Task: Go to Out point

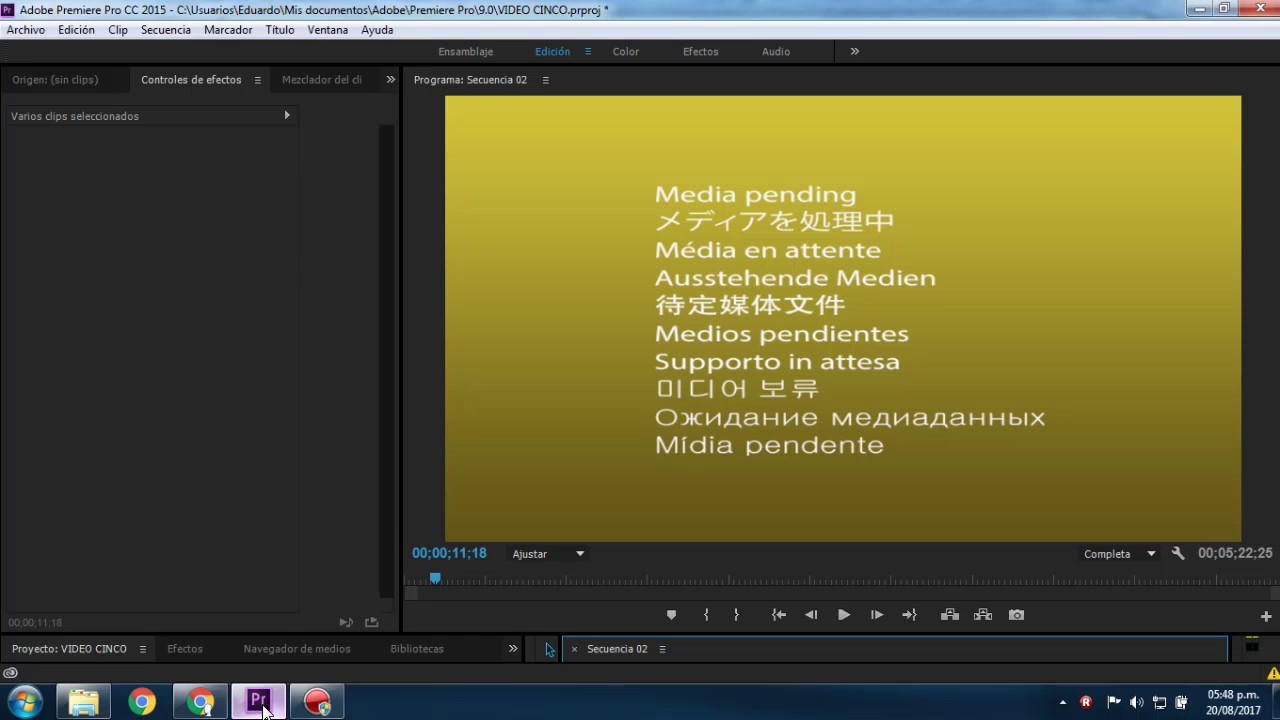Action: [909, 615]
